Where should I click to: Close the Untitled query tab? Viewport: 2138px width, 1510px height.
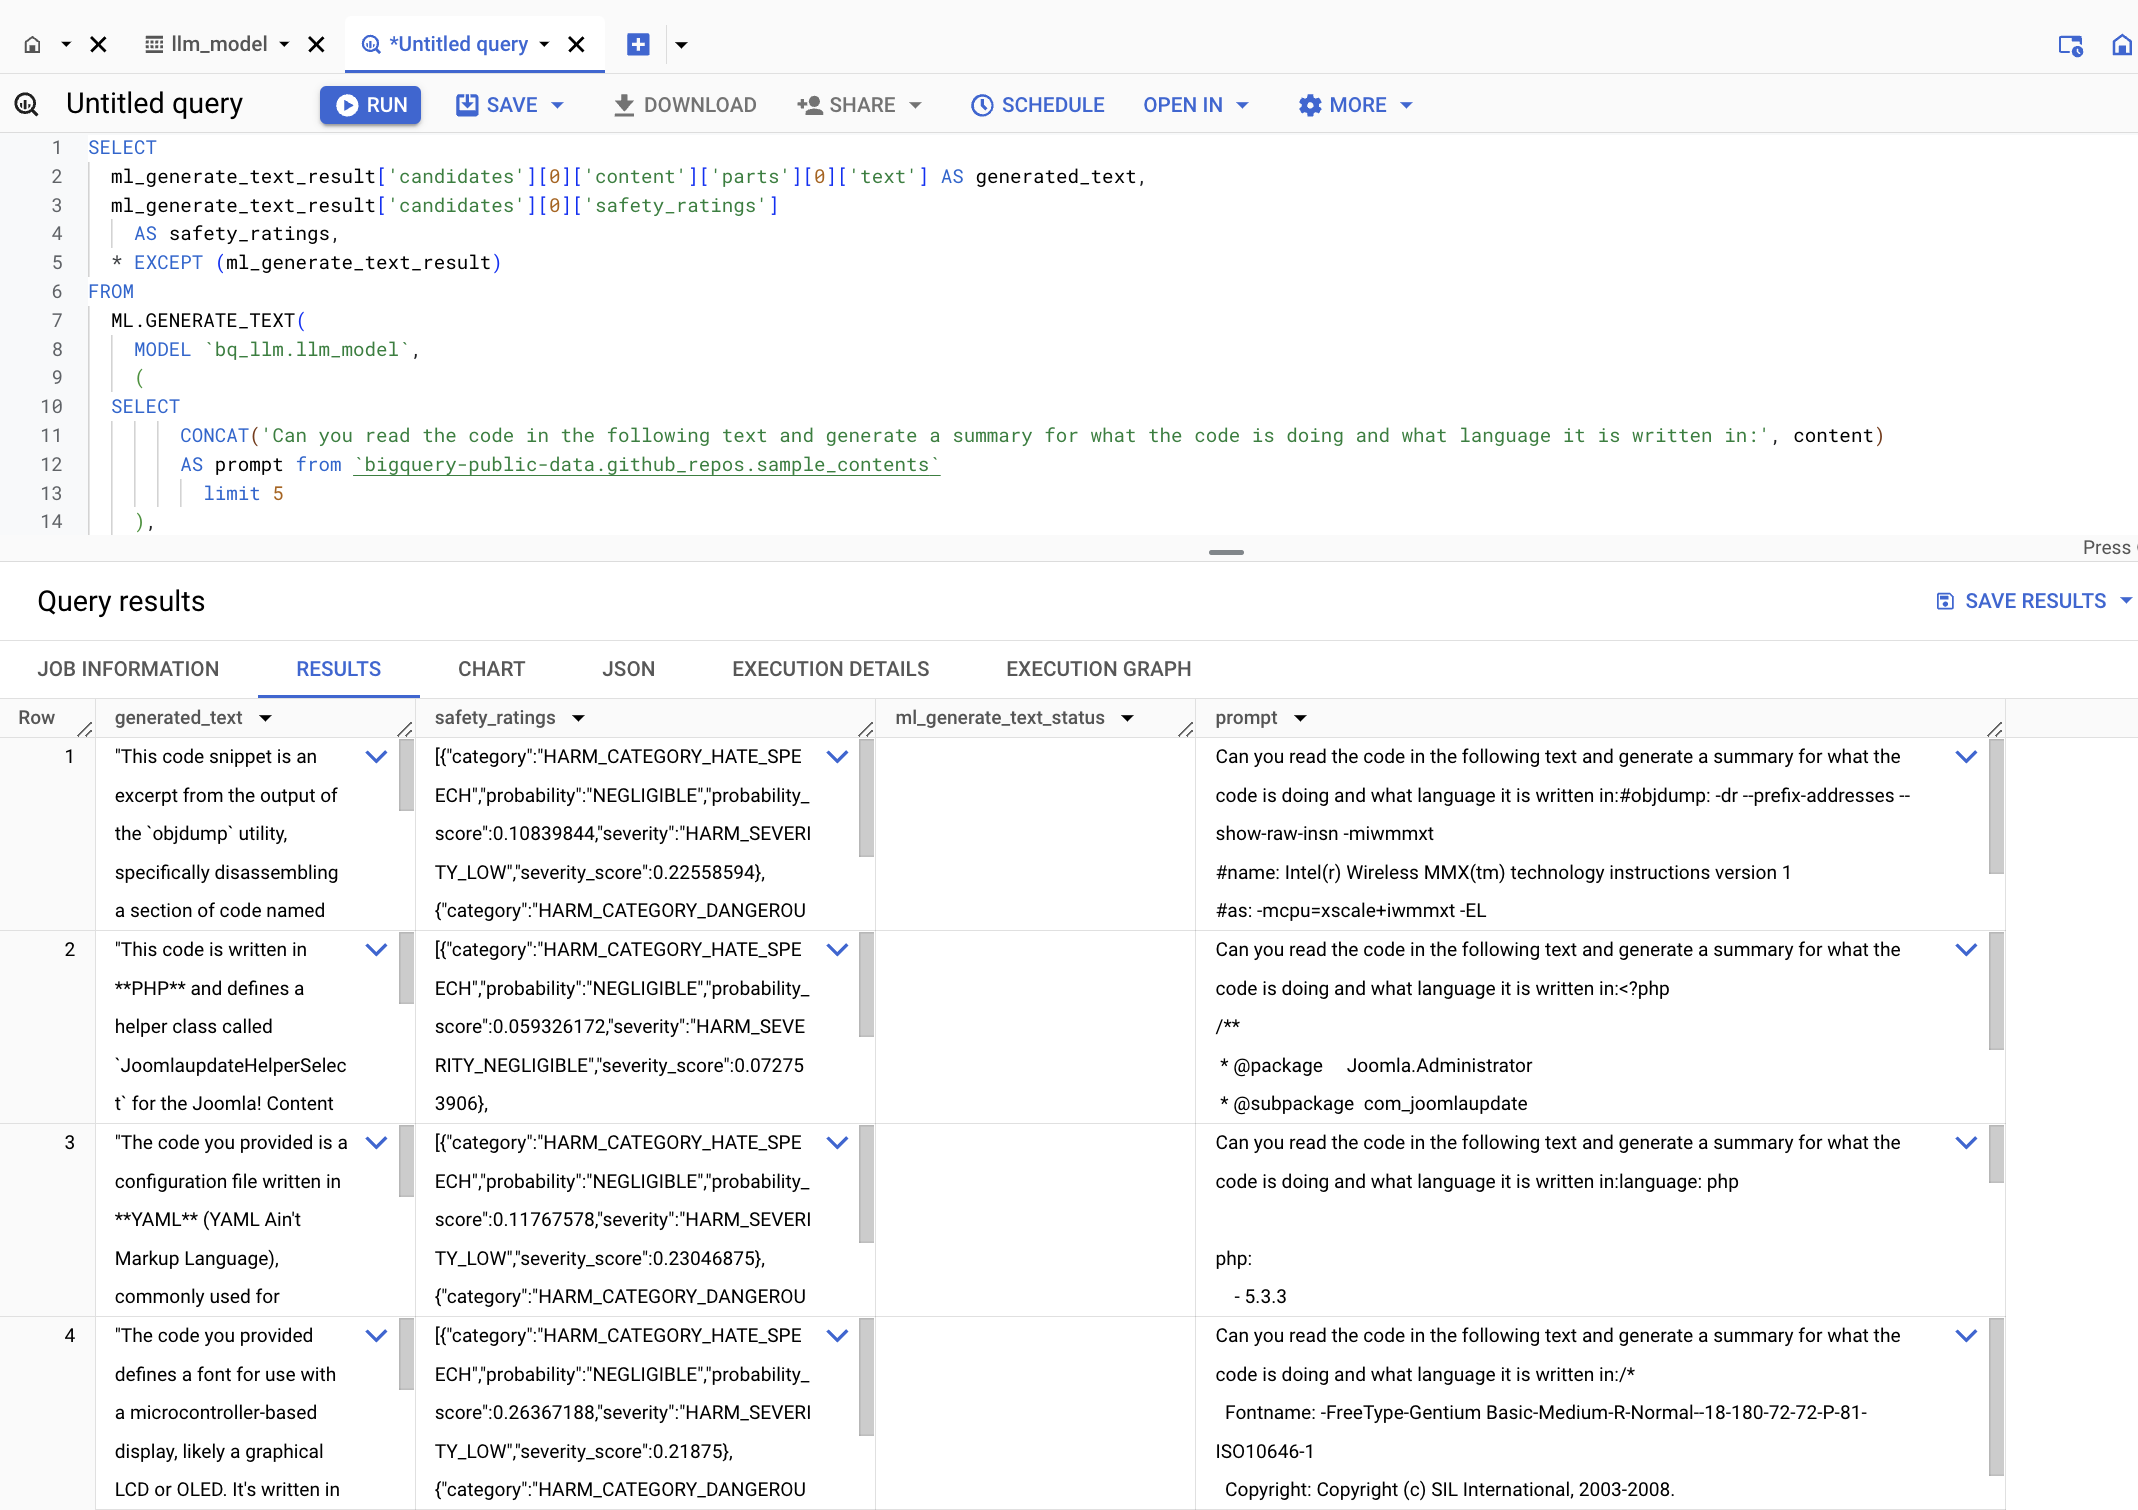coord(576,44)
